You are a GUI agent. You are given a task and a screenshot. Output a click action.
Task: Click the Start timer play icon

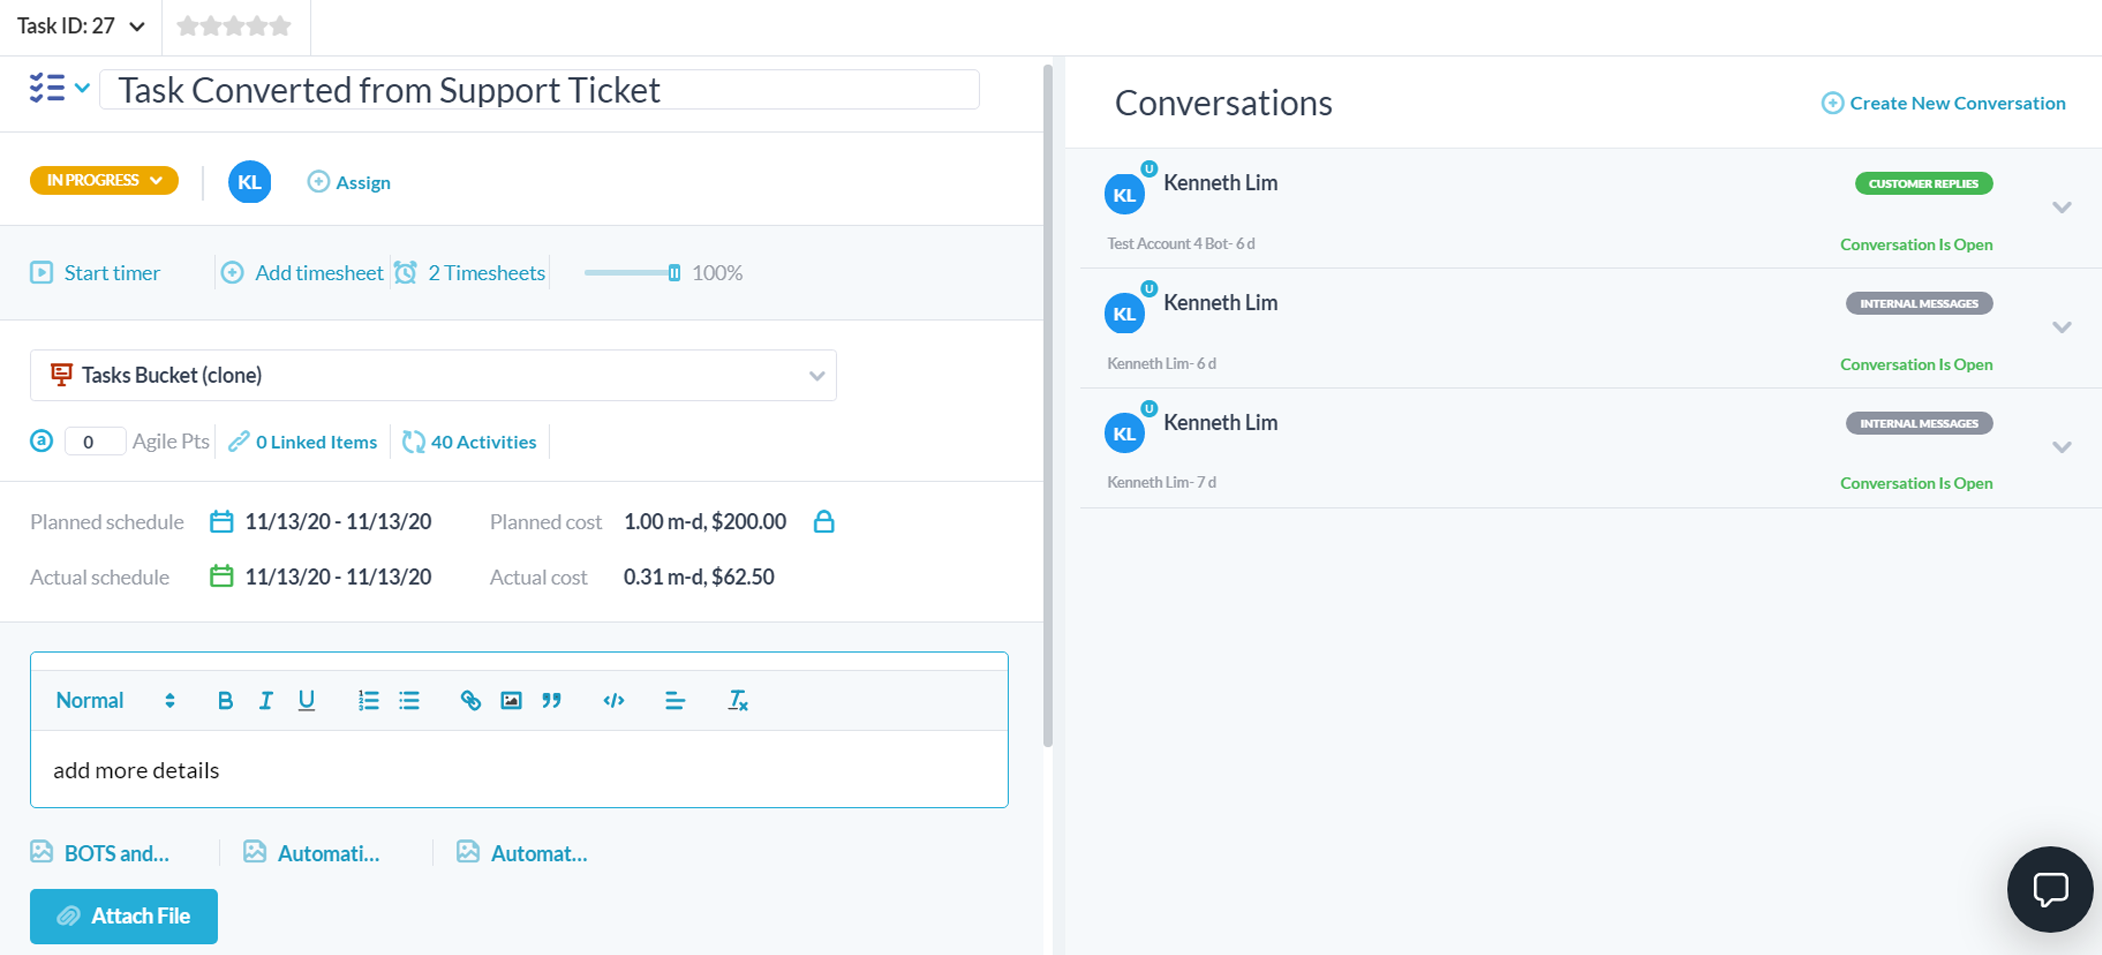click(41, 272)
